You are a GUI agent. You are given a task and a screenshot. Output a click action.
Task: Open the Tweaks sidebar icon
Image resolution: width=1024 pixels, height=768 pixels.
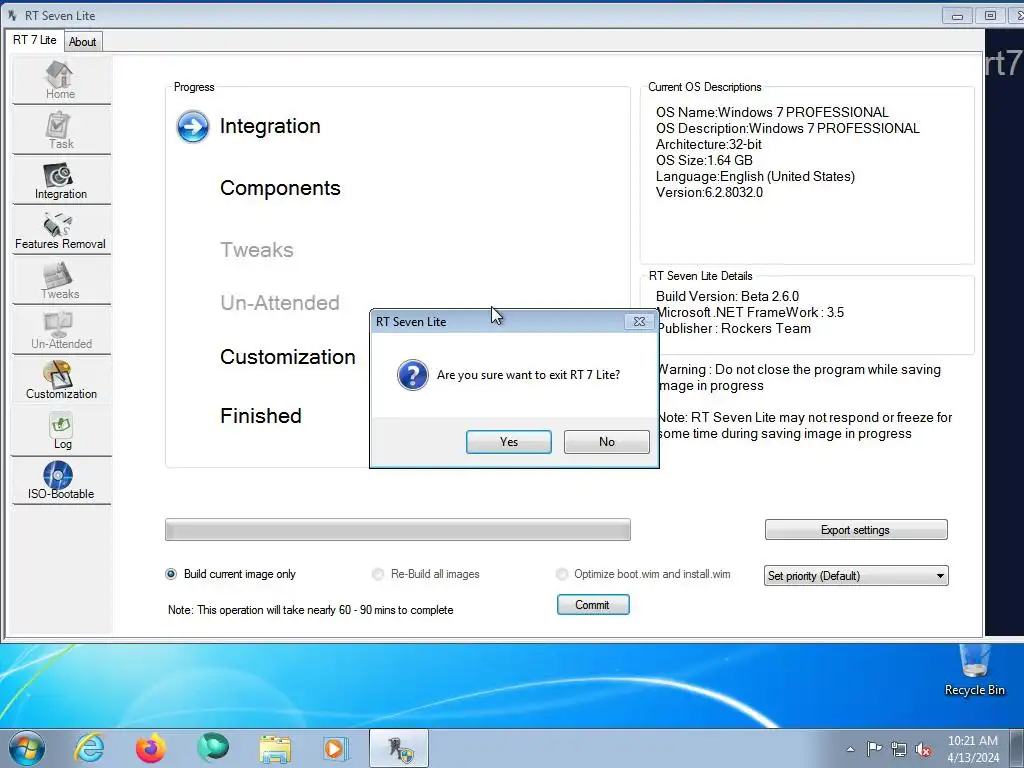point(60,280)
